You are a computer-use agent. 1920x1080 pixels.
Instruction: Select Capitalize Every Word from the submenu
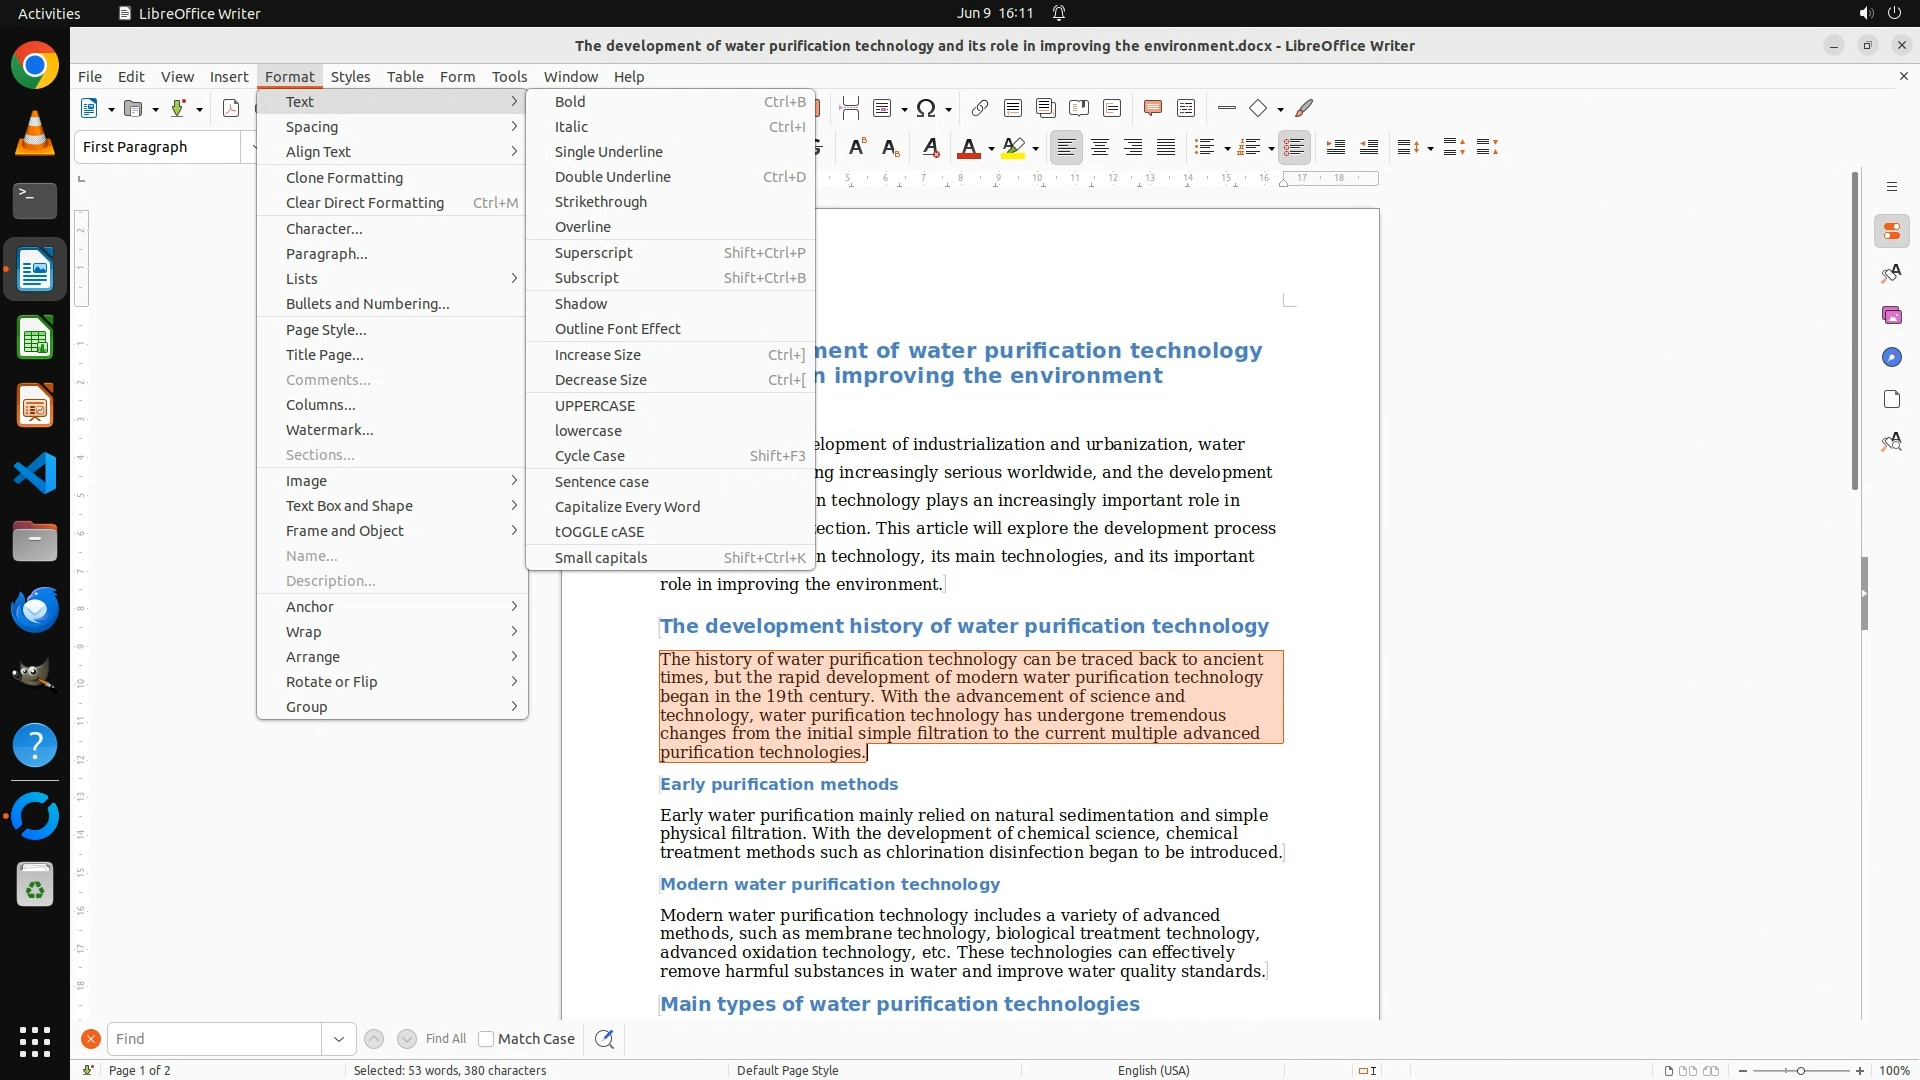tap(627, 507)
